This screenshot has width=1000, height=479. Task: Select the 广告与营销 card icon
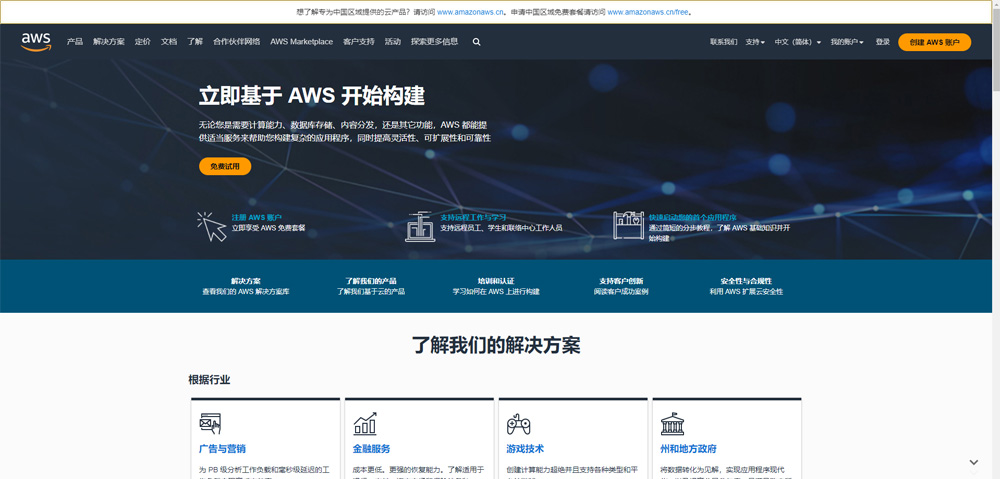(210, 423)
